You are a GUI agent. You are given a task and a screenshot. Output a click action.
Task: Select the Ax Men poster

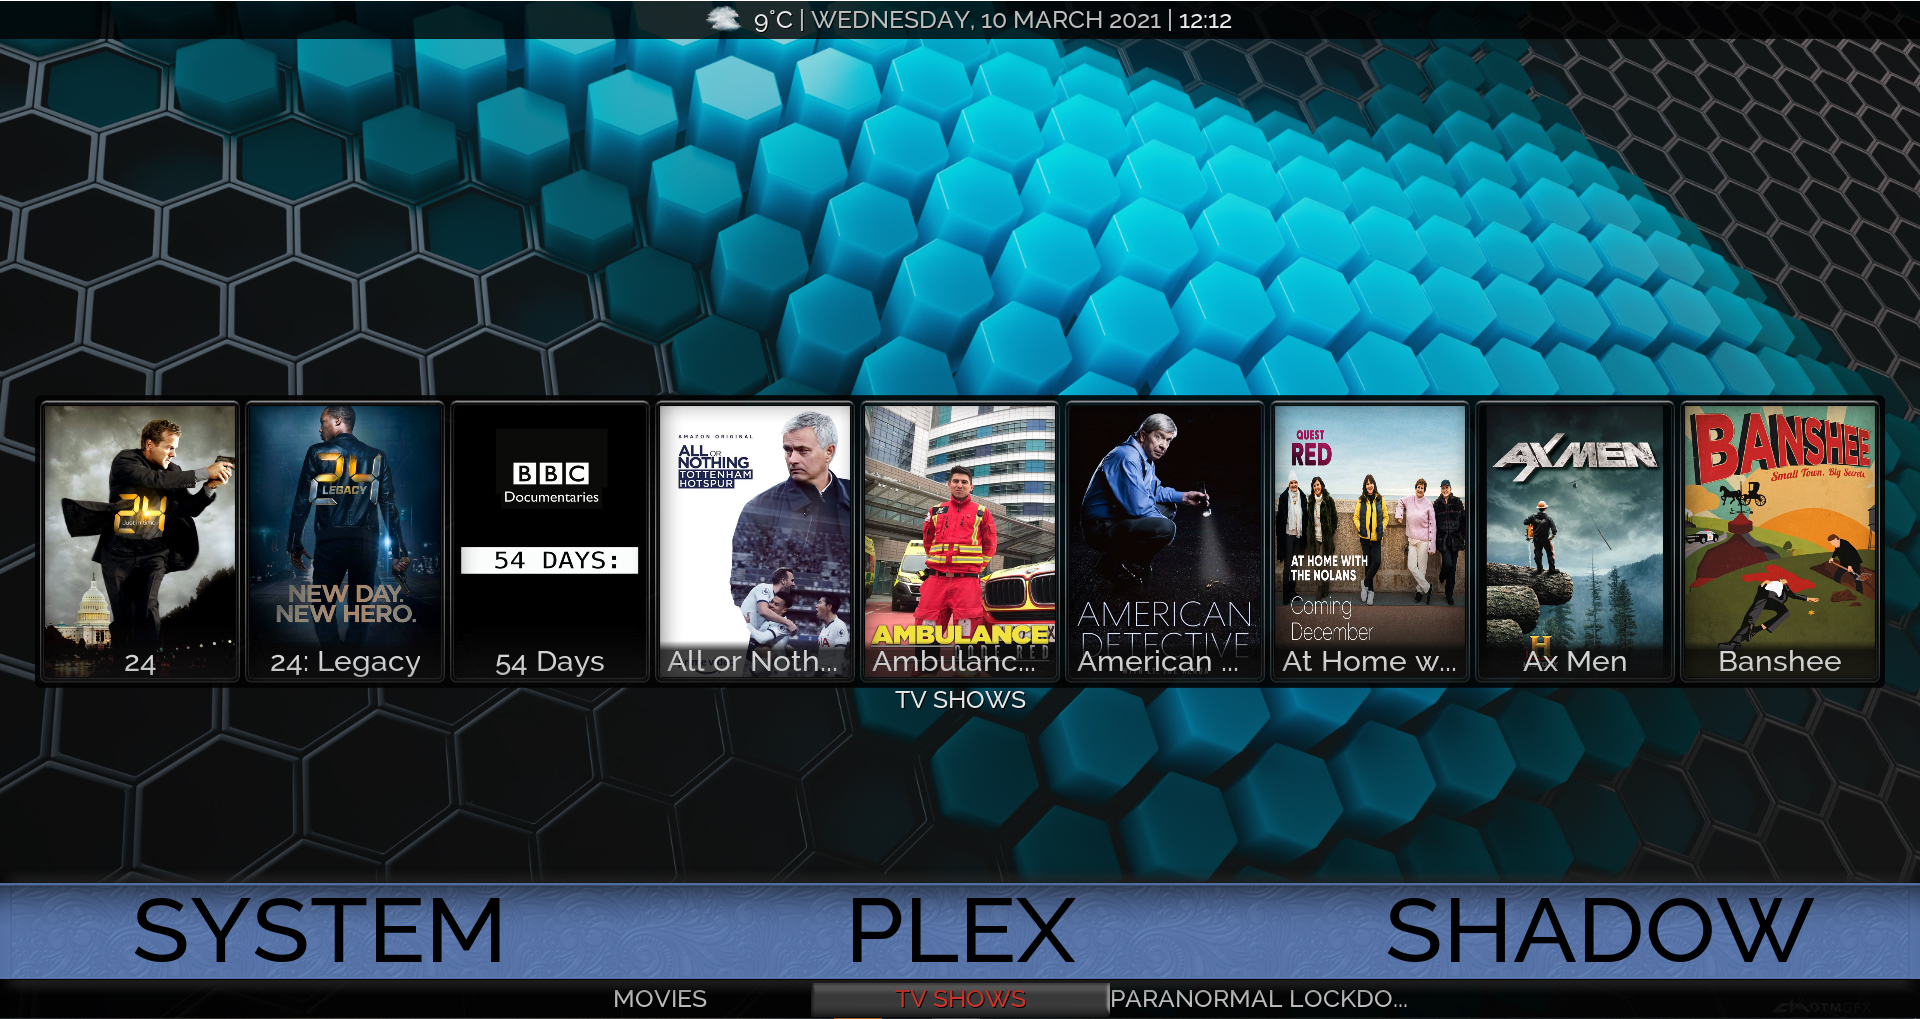click(1575, 541)
